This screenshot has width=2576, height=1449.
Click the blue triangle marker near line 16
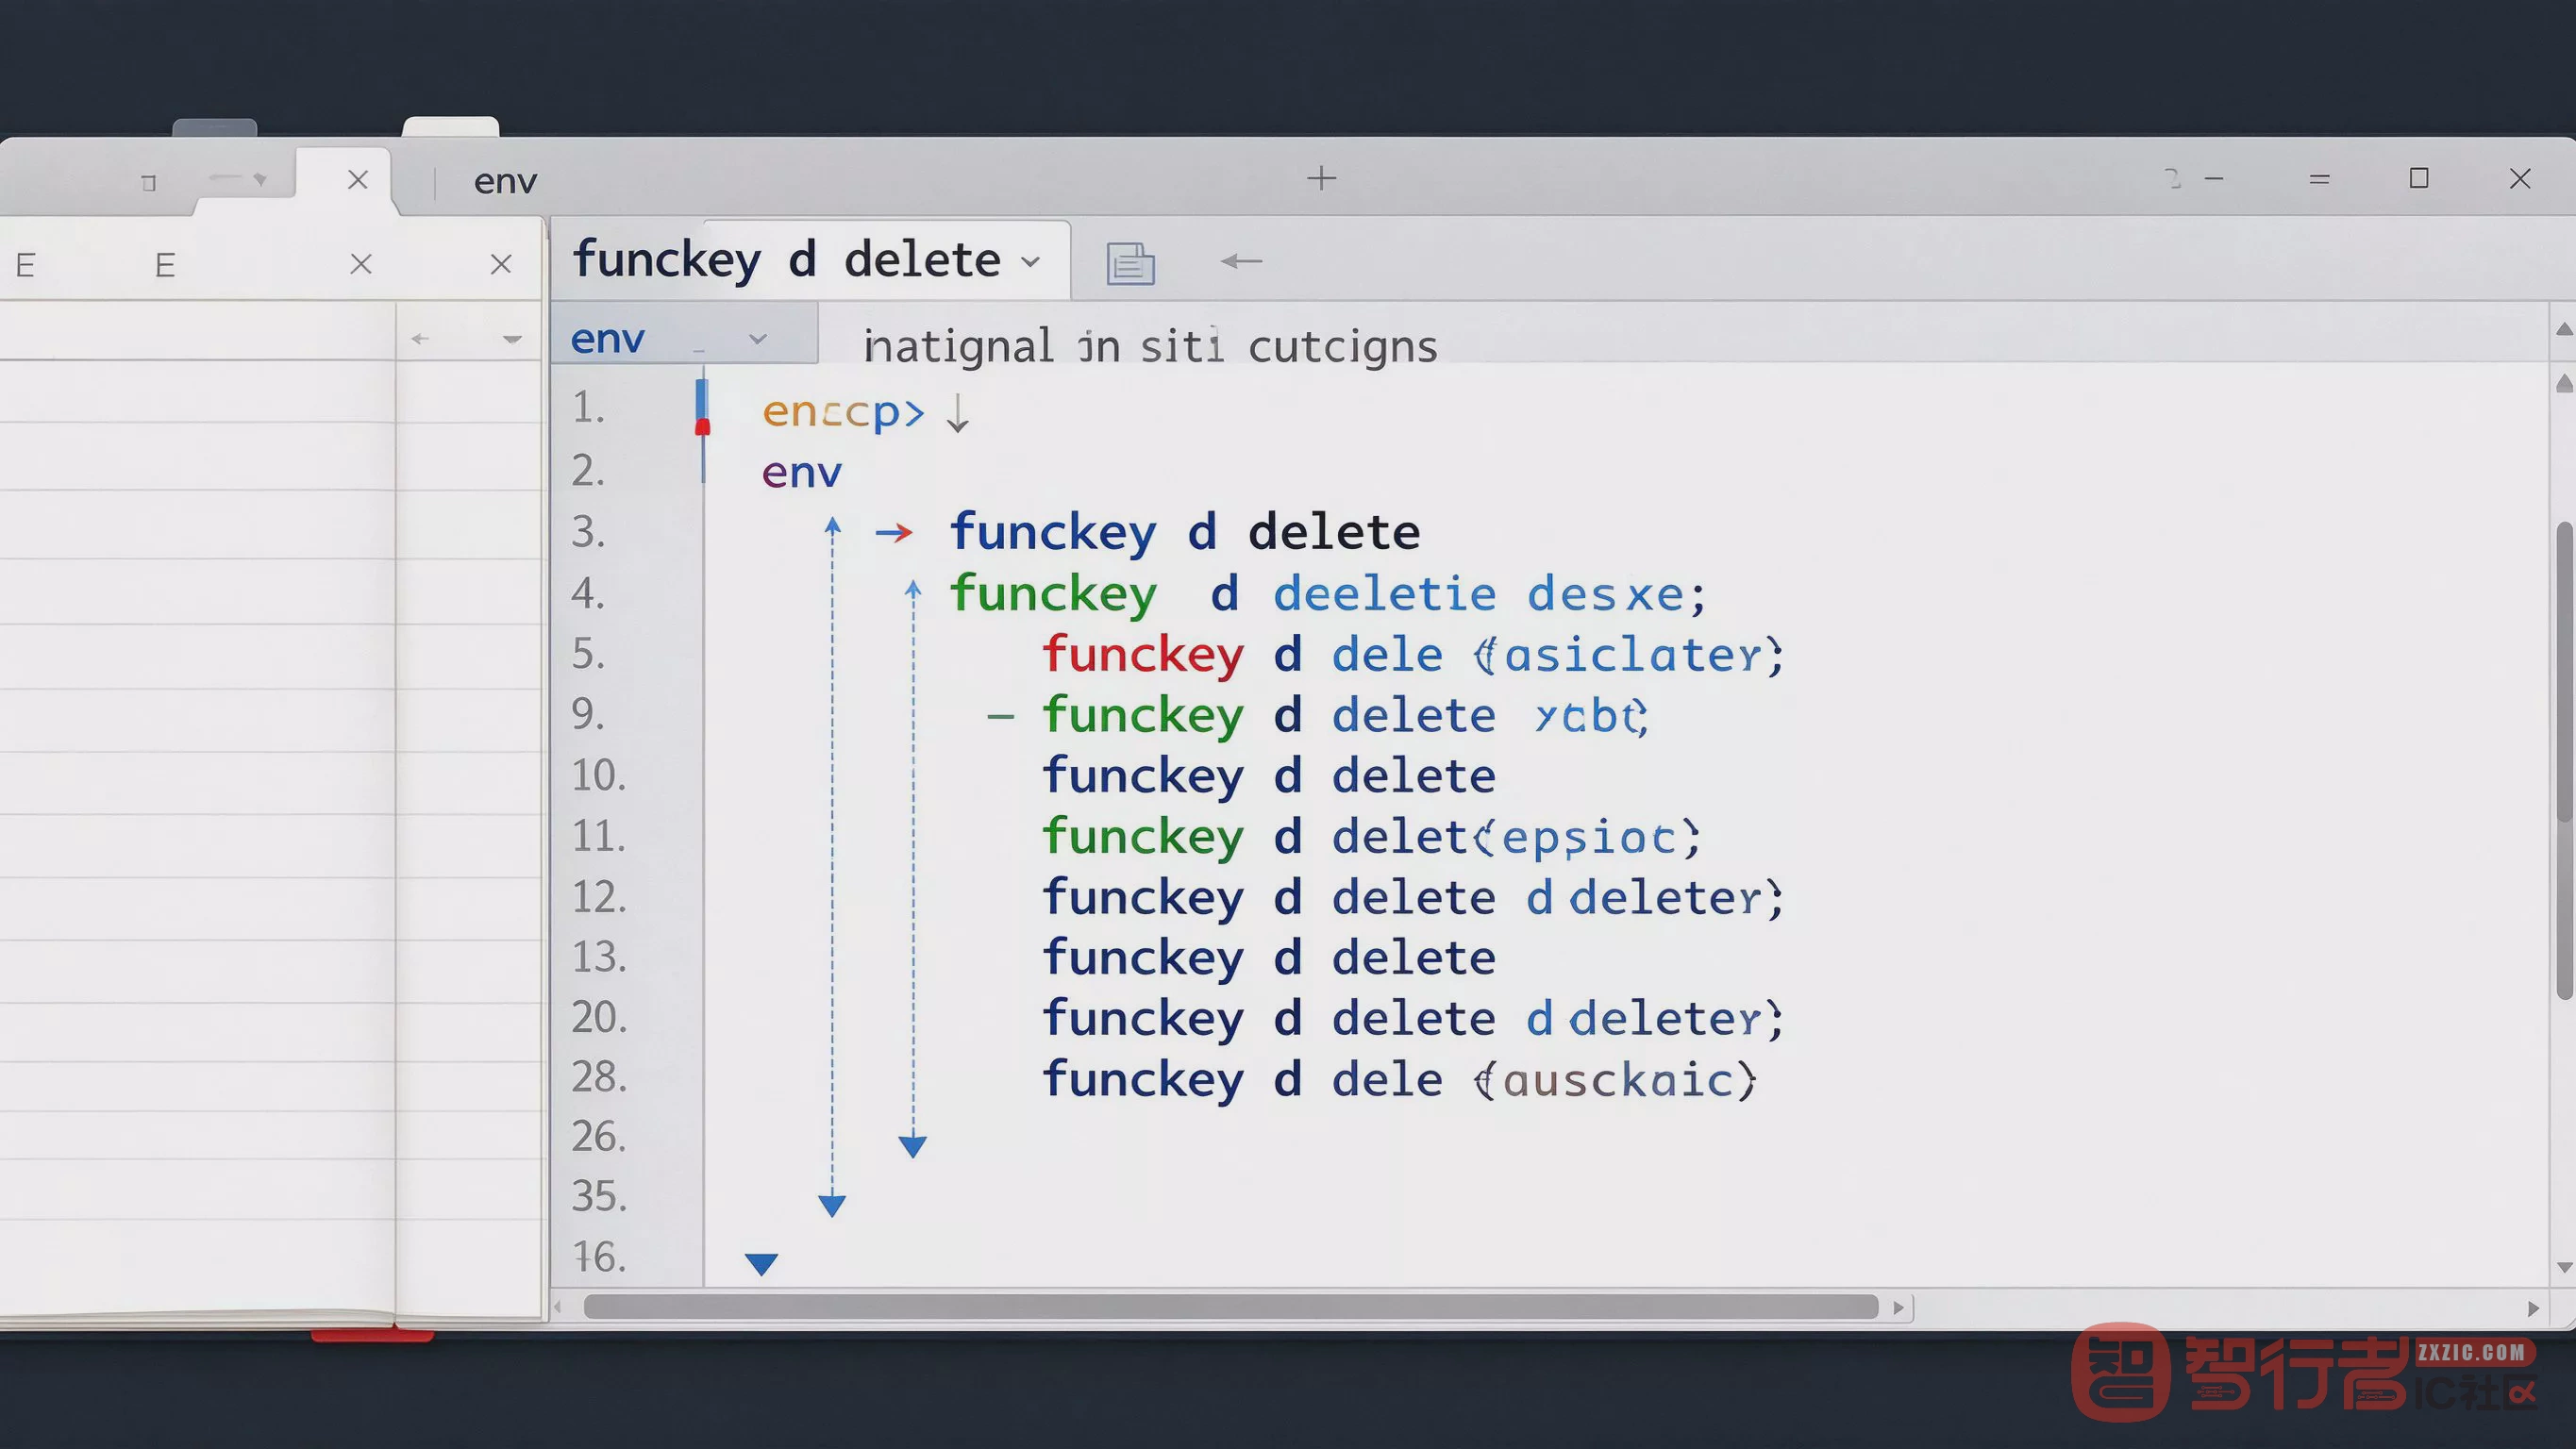pyautogui.click(x=761, y=1264)
